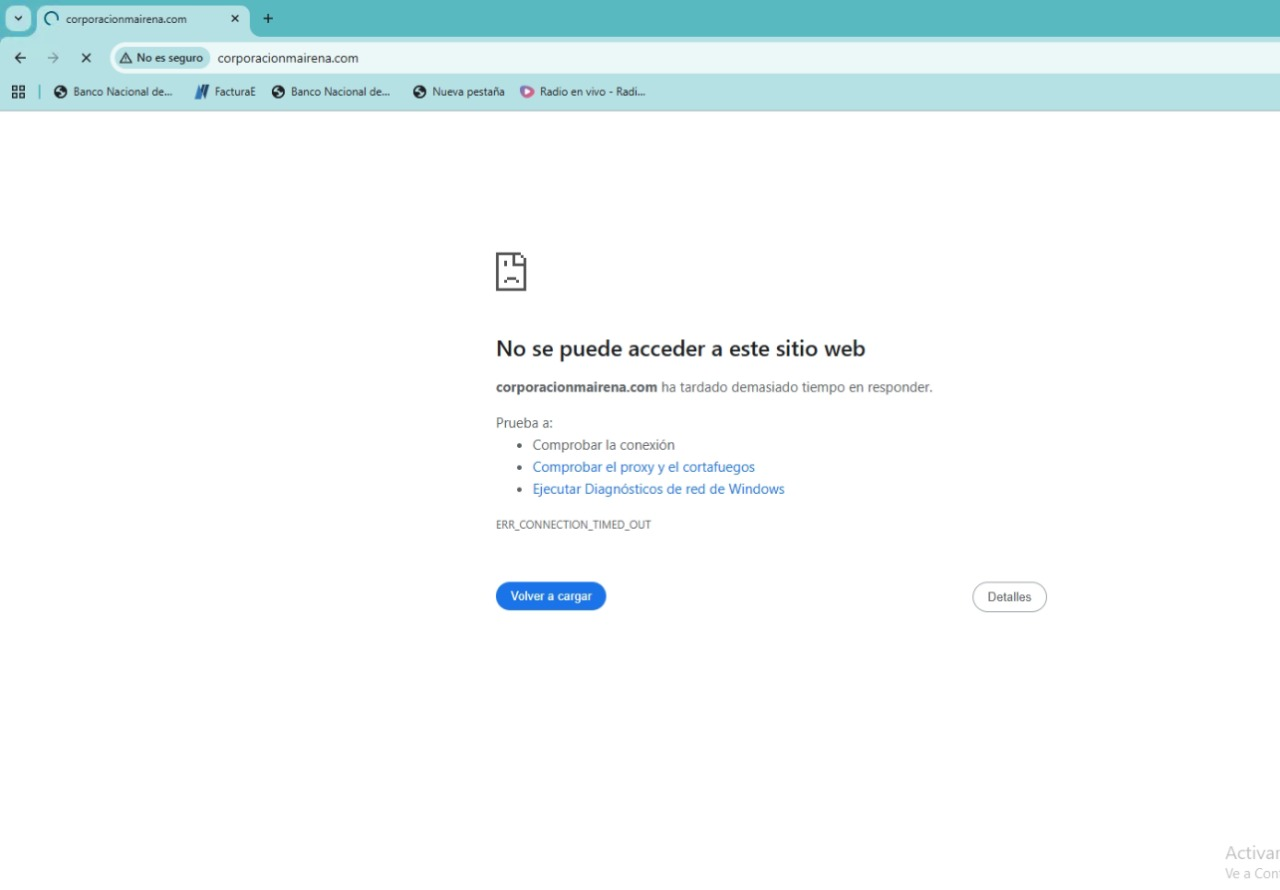Open the 'No es seguro' site info chip
The width and height of the screenshot is (1280, 890).
(161, 58)
